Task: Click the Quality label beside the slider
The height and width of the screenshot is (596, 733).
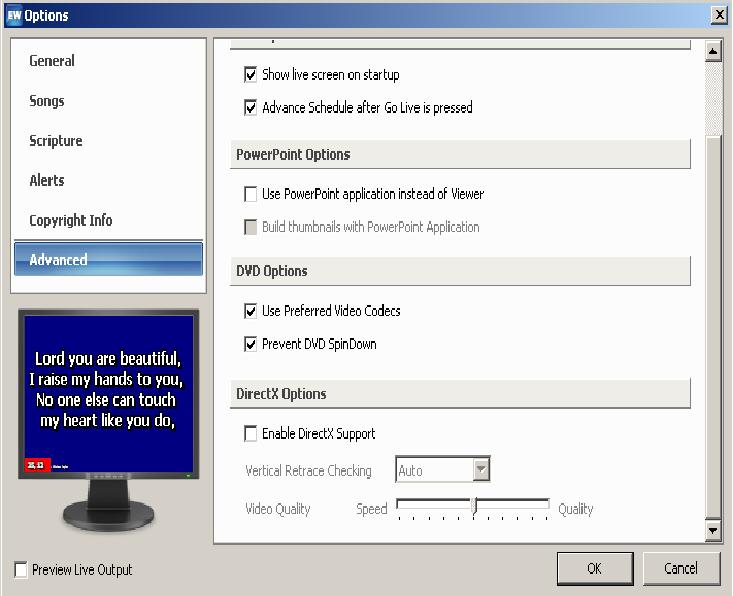Action: (x=576, y=509)
